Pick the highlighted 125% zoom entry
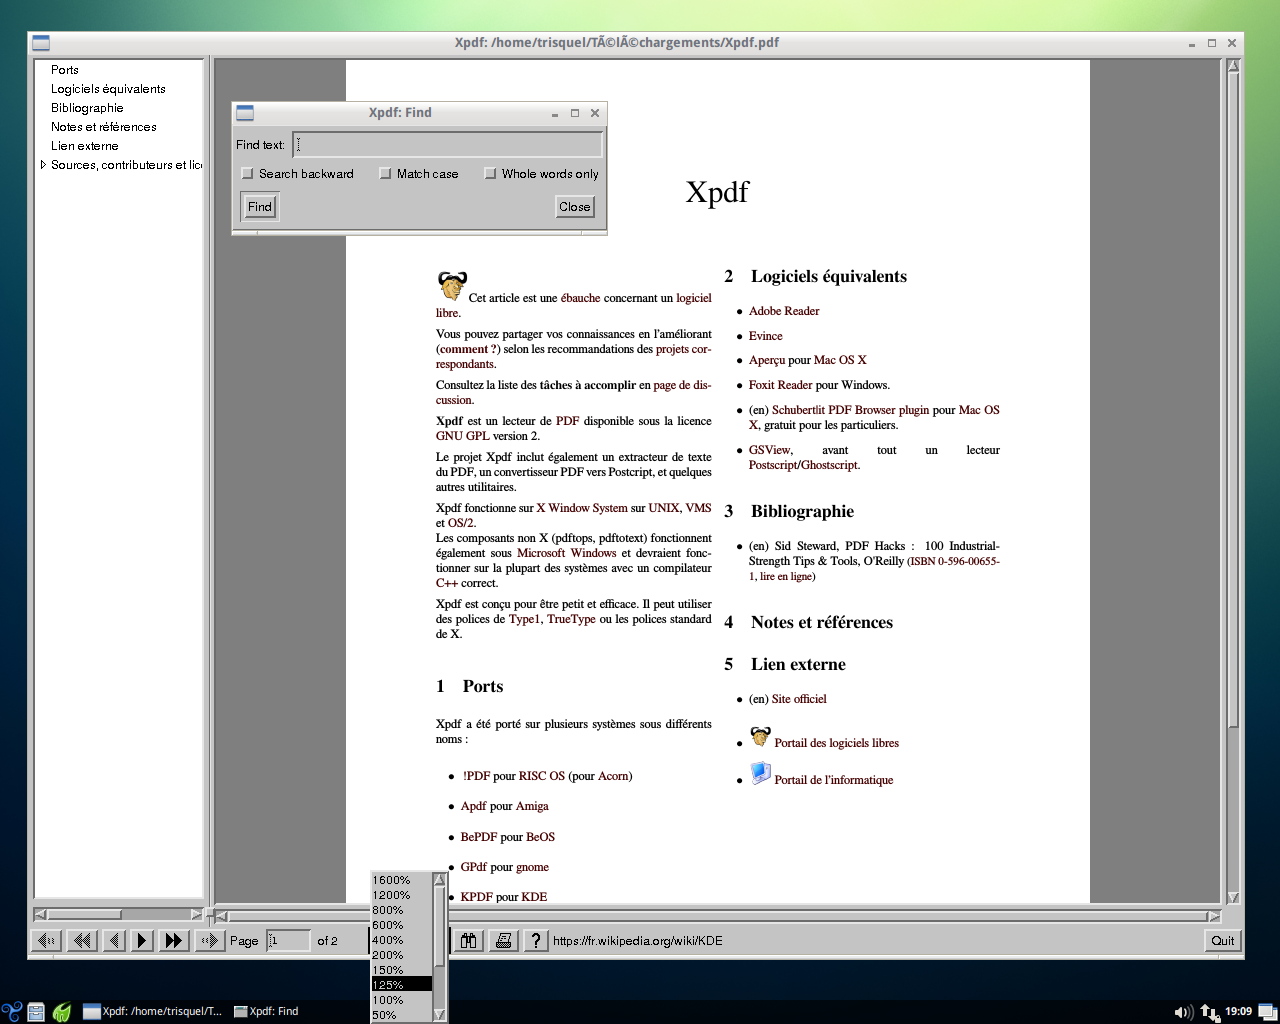Viewport: 1280px width, 1024px height. tap(402, 985)
